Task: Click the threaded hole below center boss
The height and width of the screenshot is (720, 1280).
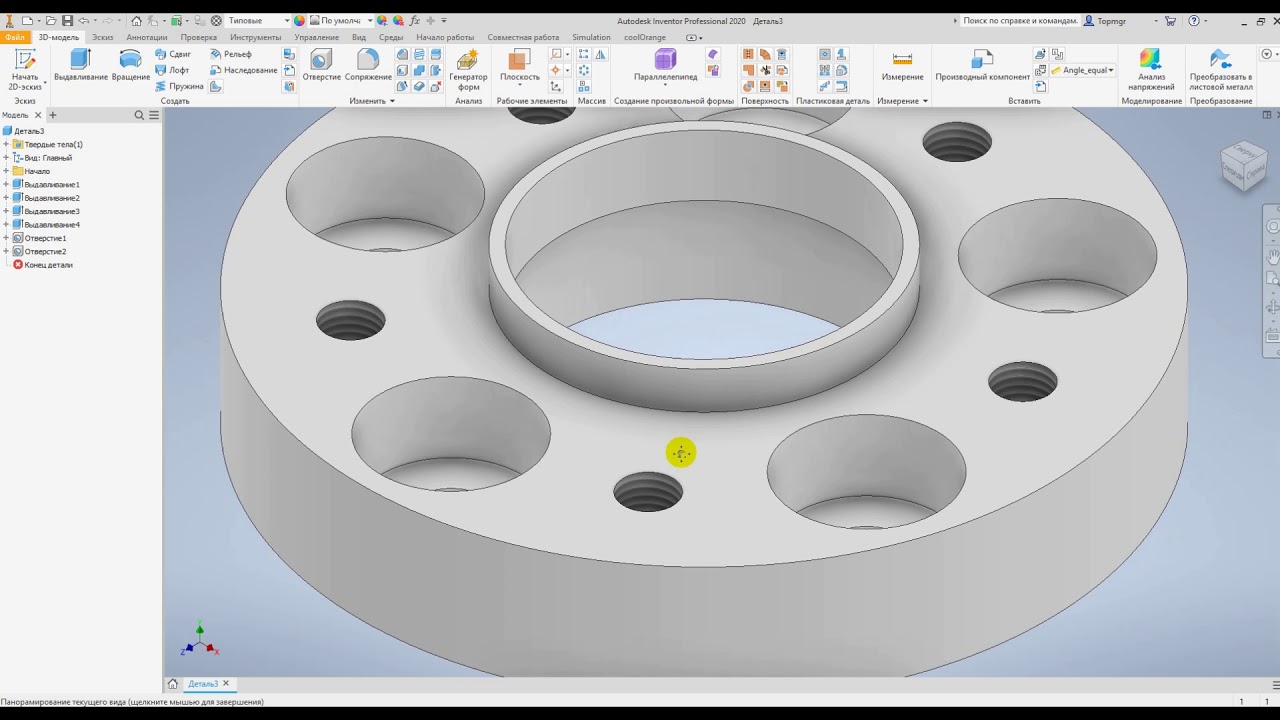Action: 648,492
